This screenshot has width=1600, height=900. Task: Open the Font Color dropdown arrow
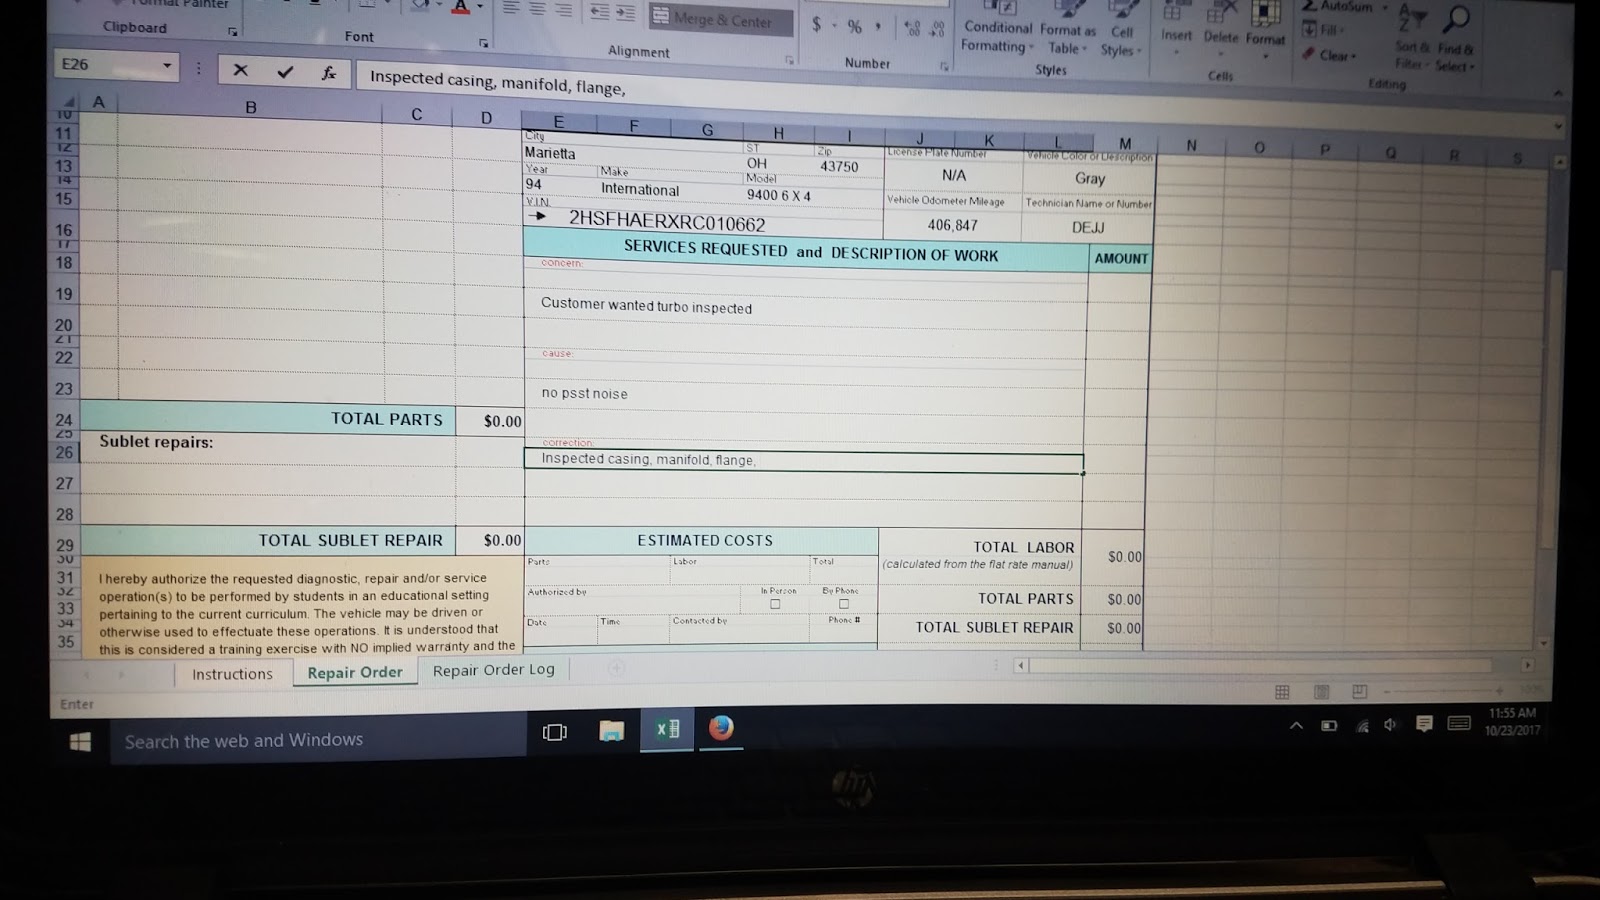pos(480,8)
